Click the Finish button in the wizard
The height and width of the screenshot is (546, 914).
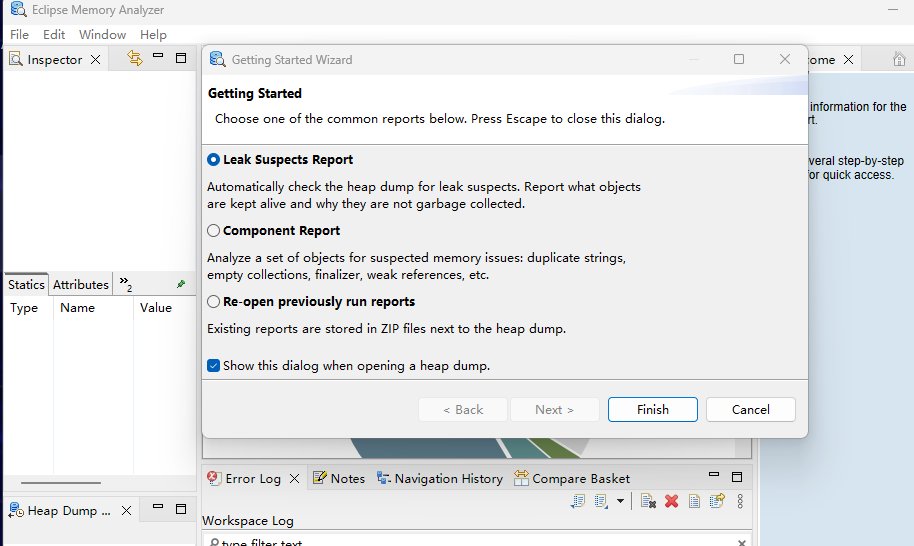click(652, 410)
